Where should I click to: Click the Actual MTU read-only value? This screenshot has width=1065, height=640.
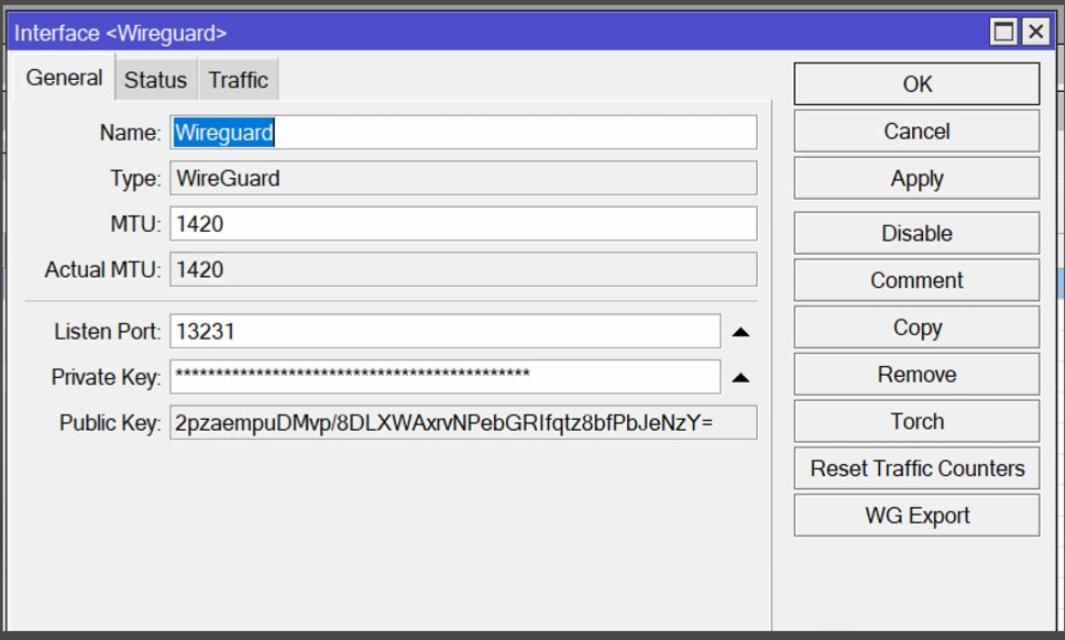[x=463, y=270]
